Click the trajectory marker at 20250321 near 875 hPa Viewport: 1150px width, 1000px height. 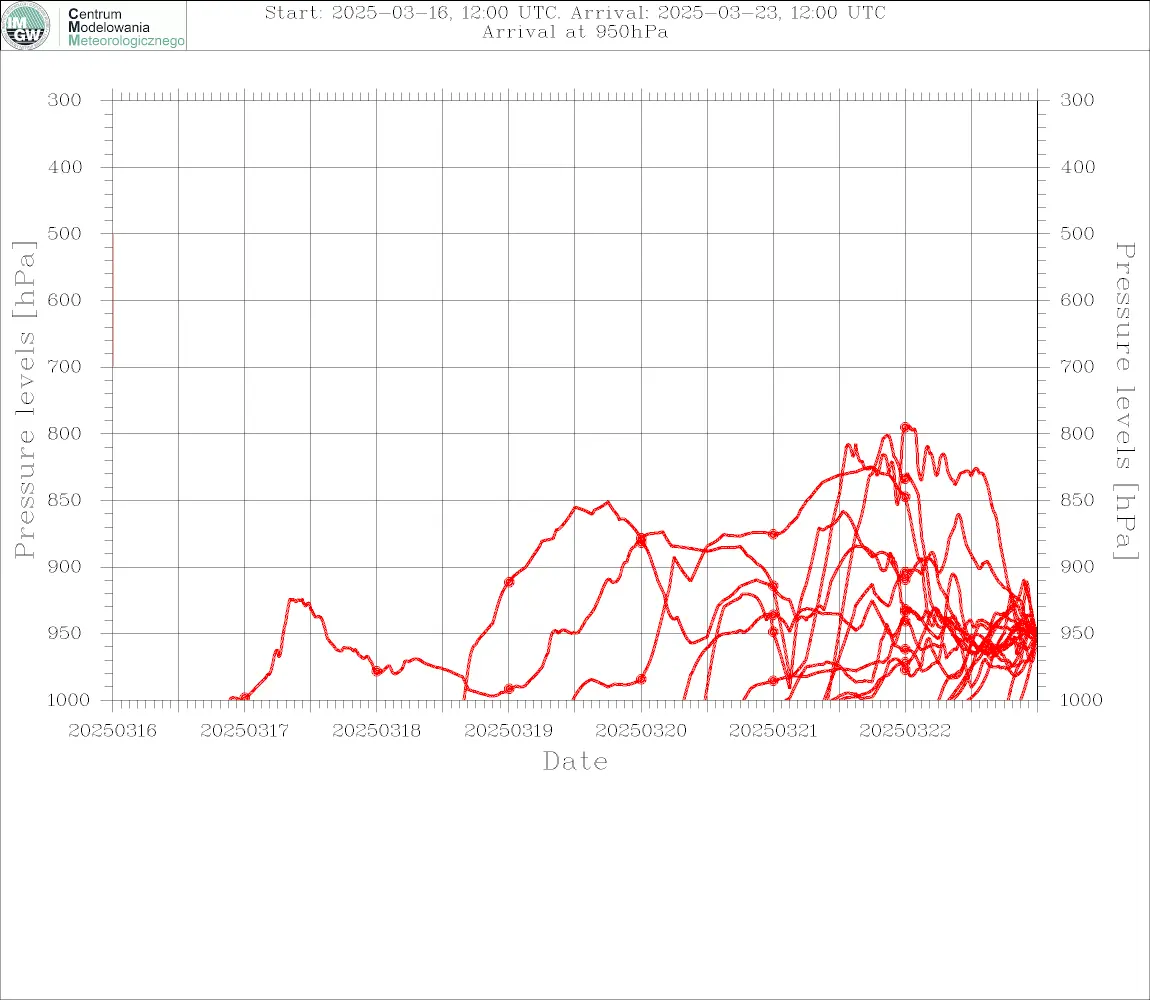pyautogui.click(x=773, y=534)
